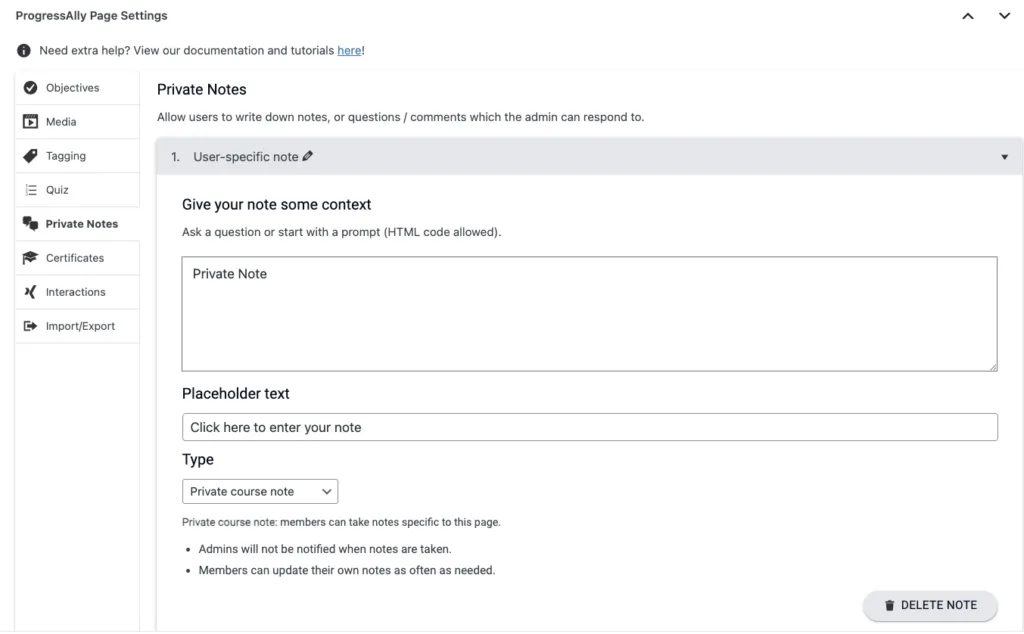Move ProgressAlly panel down with arrow
The height and width of the screenshot is (634, 1024).
1004,16
